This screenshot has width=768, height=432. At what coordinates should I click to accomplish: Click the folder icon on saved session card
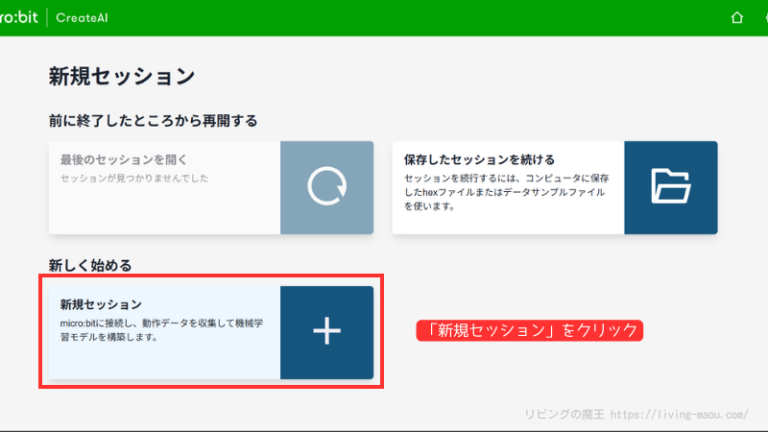pos(670,187)
